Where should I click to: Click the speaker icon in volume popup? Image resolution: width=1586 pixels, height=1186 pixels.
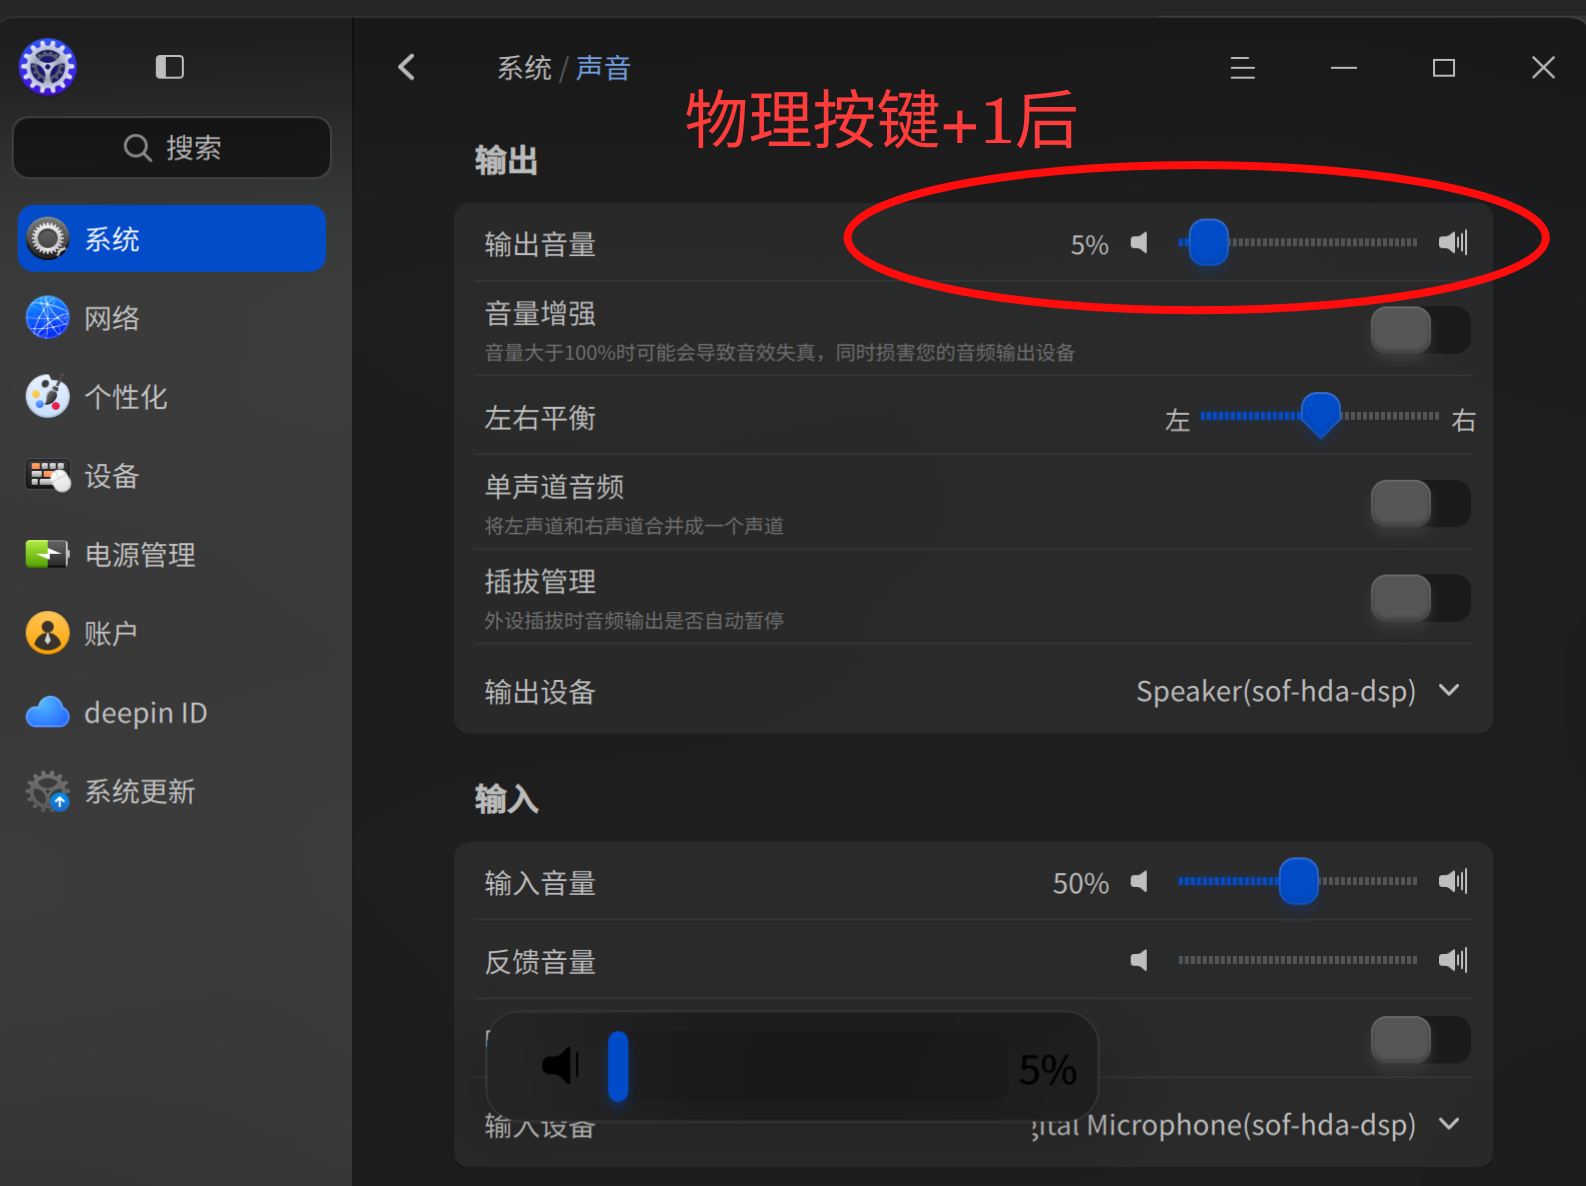560,1066
